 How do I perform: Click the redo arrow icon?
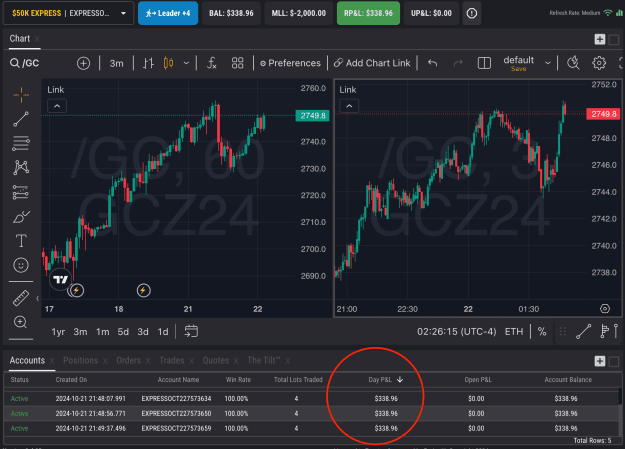tap(458, 63)
